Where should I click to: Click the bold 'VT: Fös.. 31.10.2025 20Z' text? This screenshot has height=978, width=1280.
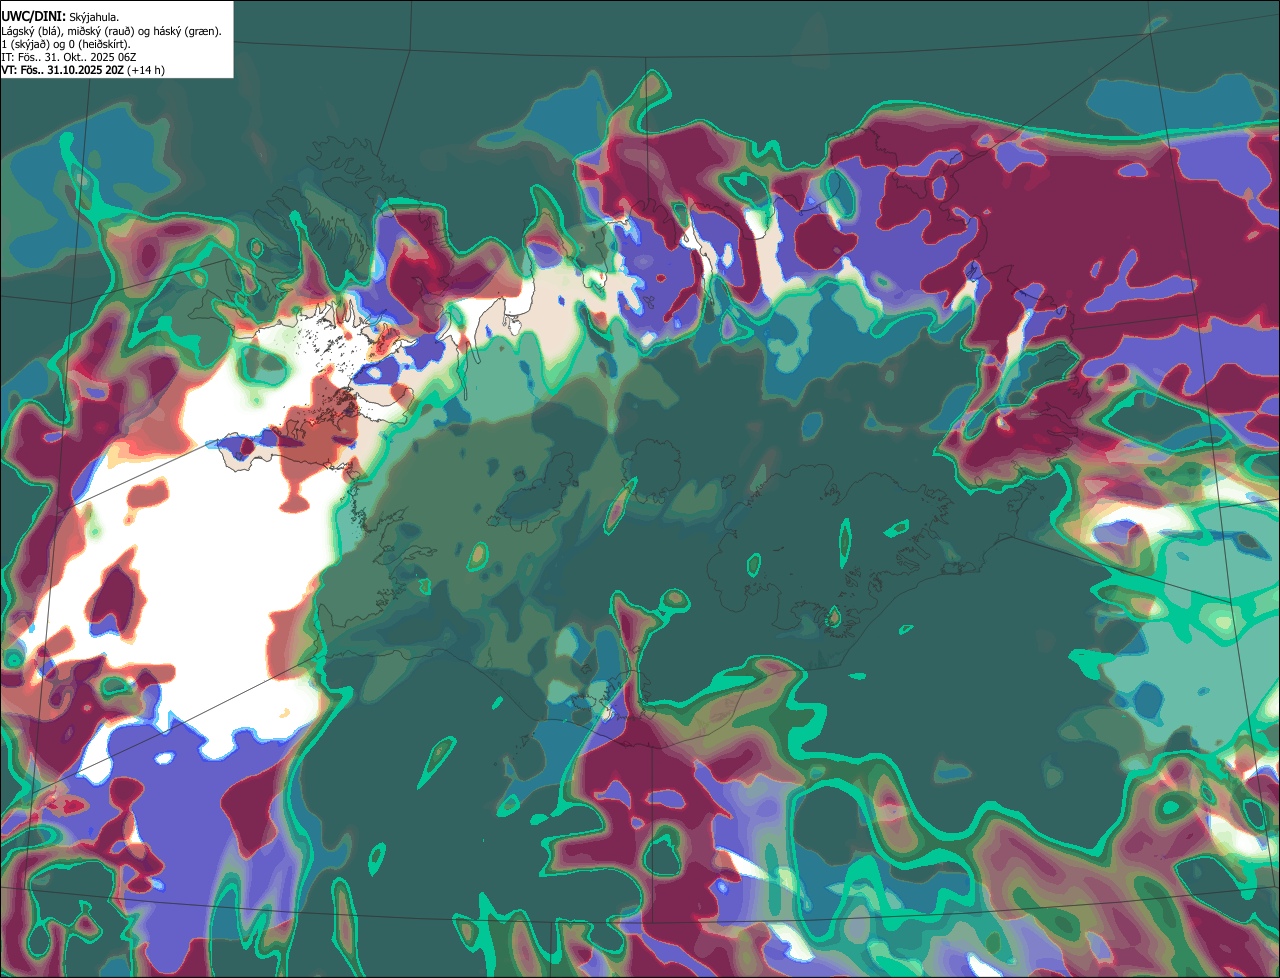[61, 70]
